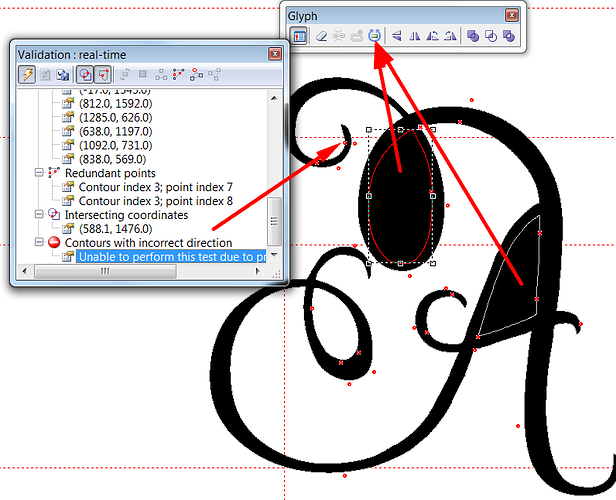
Task: Click the first icon in the Glyph toolbar
Action: [x=299, y=35]
